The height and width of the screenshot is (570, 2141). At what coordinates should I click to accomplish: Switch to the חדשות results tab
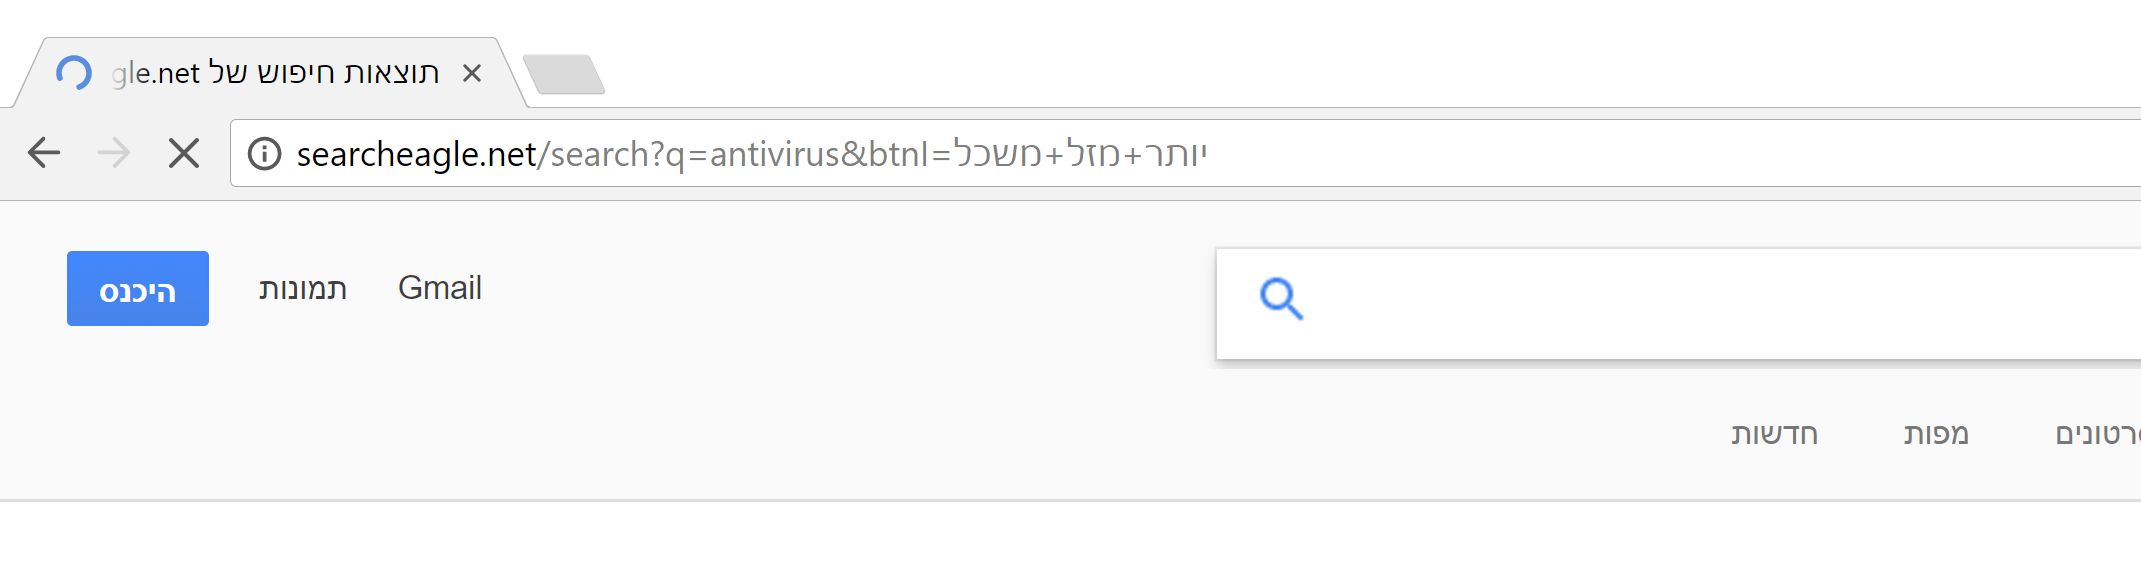(x=1774, y=434)
